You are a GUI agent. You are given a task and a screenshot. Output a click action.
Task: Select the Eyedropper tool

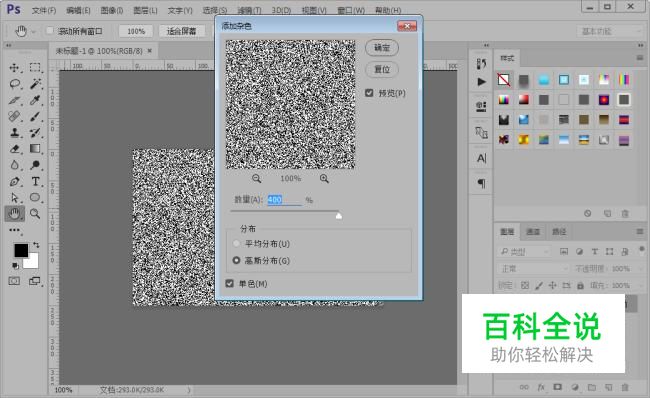pyautogui.click(x=35, y=100)
